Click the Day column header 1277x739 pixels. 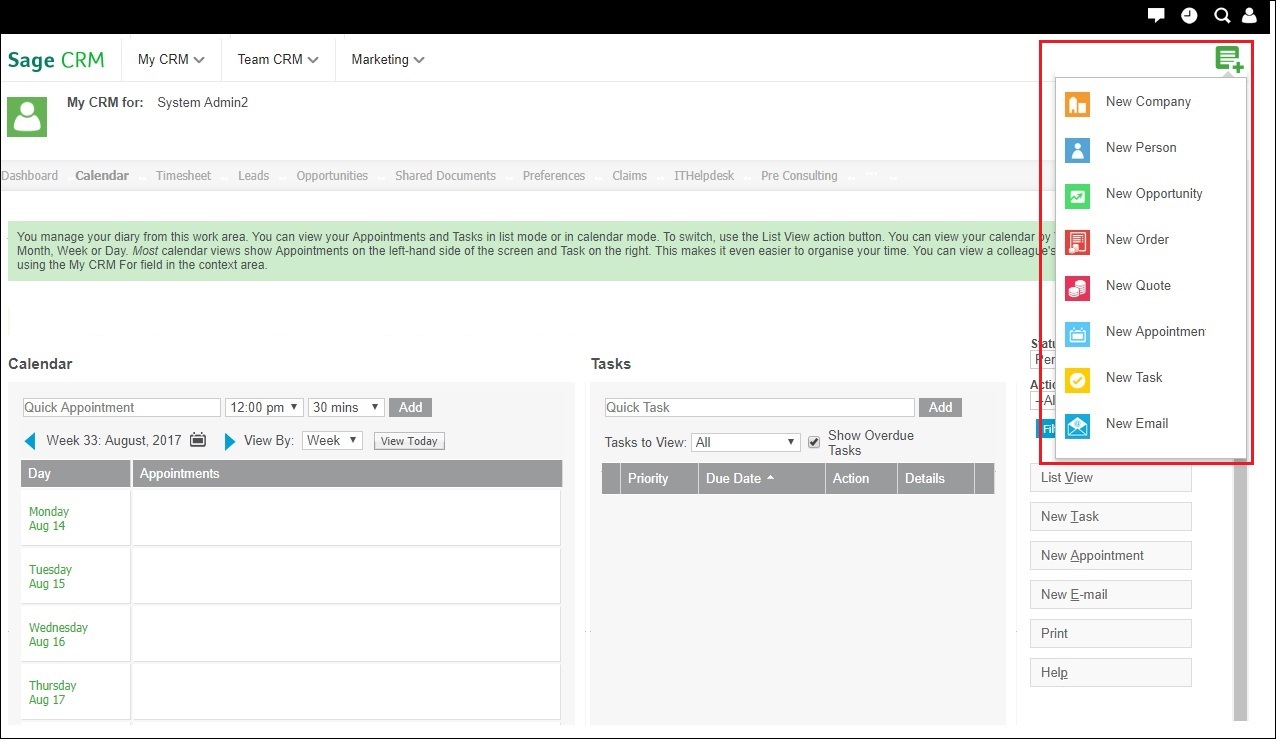76,474
